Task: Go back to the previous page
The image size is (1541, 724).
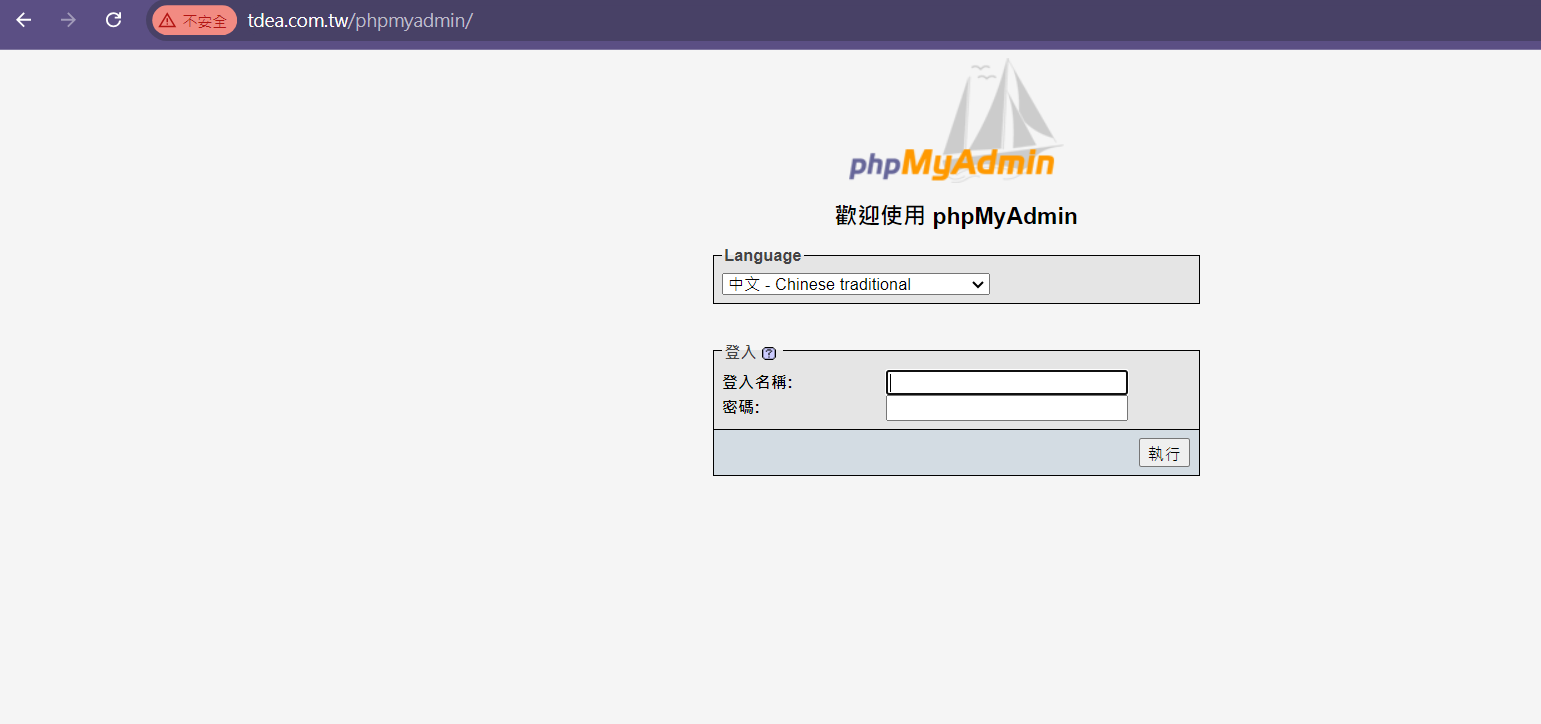Action: [24, 20]
